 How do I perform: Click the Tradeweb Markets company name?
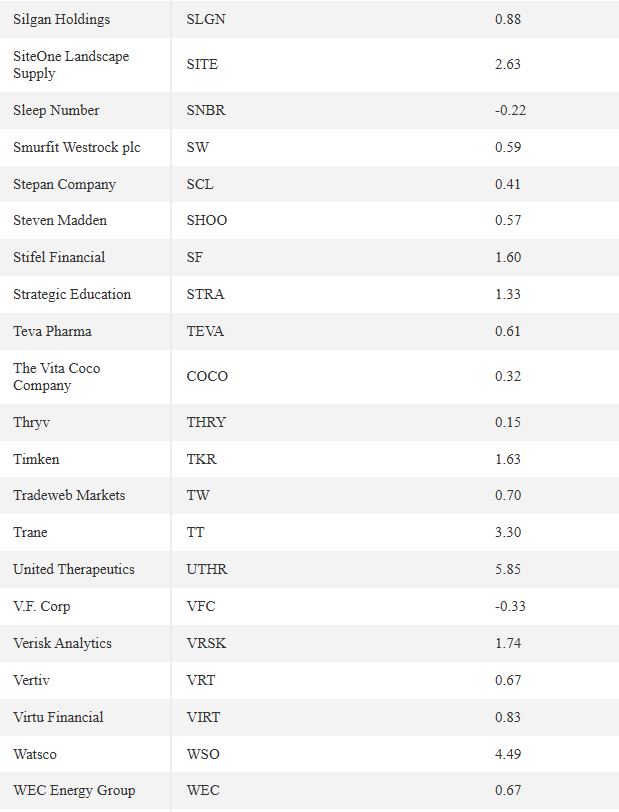(x=69, y=496)
